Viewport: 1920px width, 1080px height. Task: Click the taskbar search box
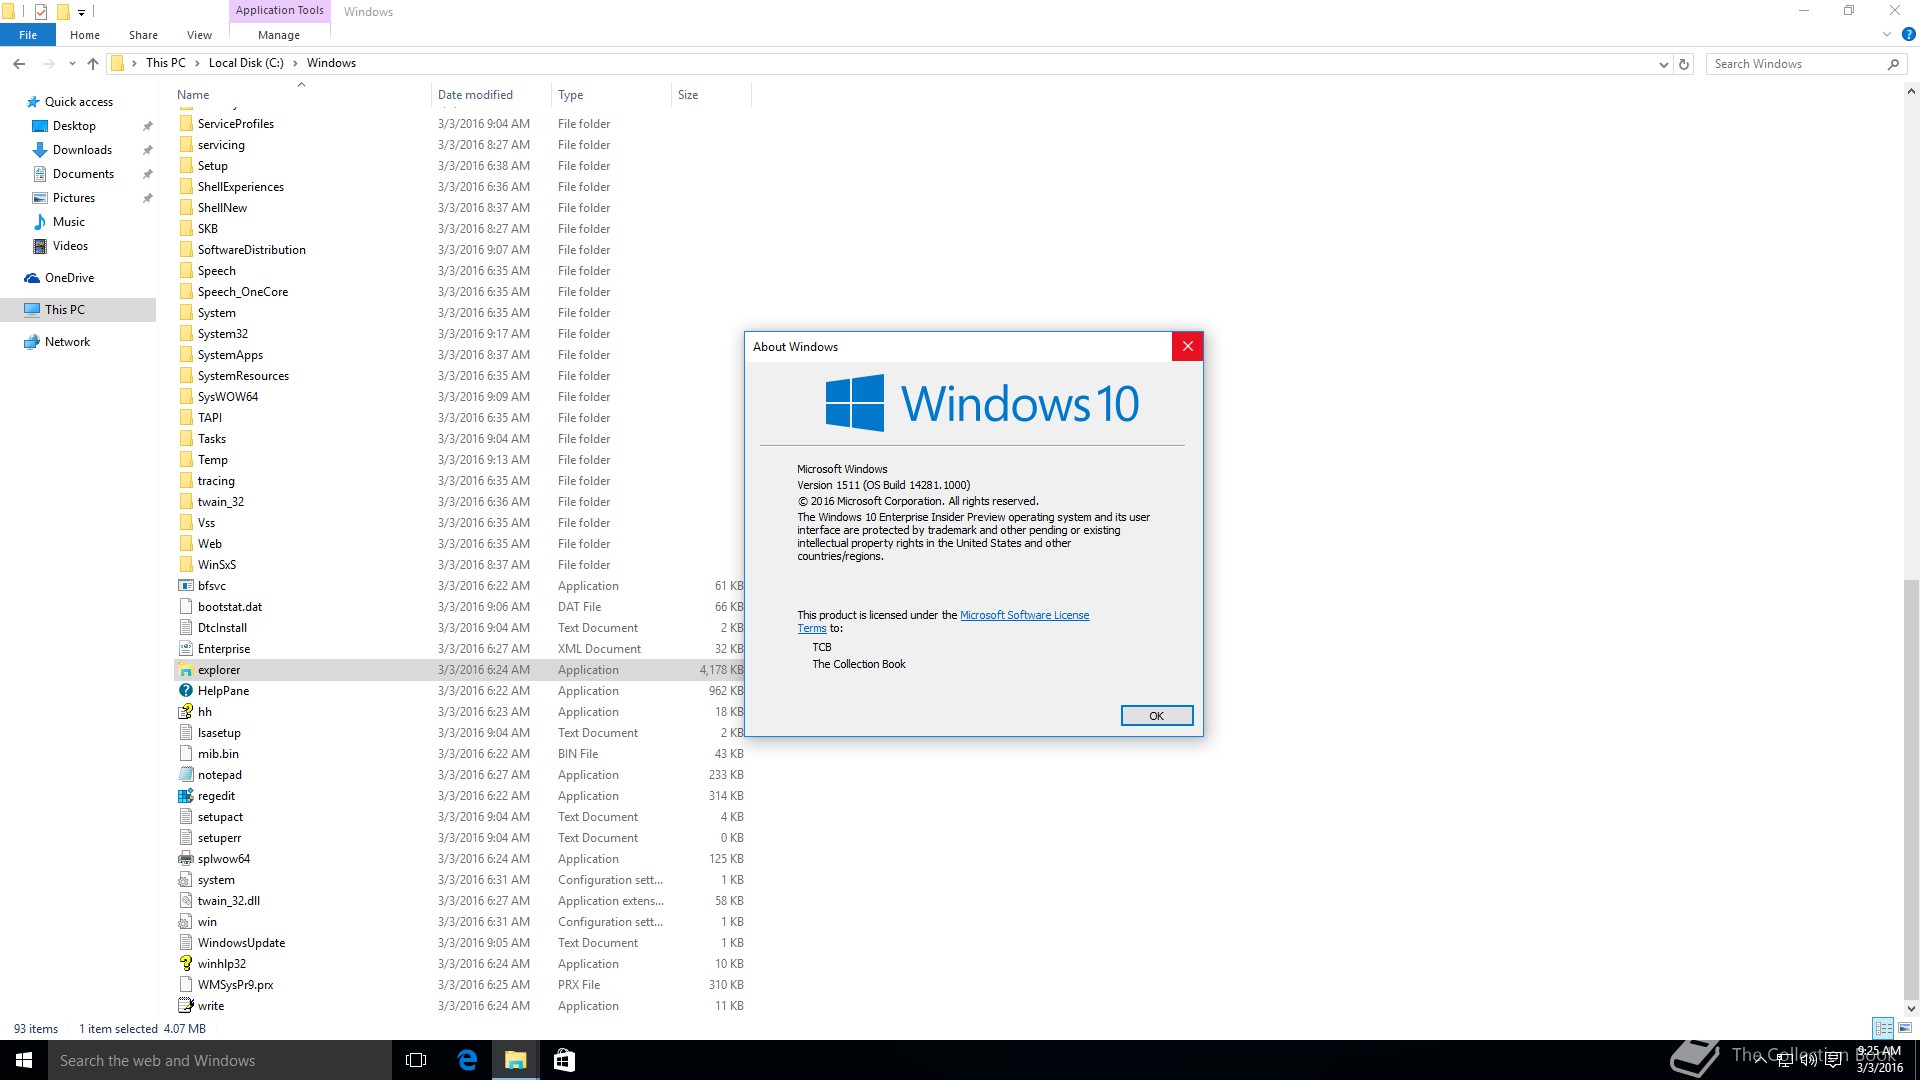pyautogui.click(x=220, y=1060)
